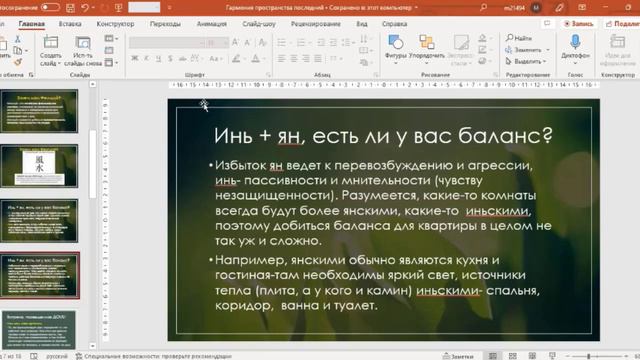
Task: Open the comments icon near Запись
Action: click(x=547, y=24)
